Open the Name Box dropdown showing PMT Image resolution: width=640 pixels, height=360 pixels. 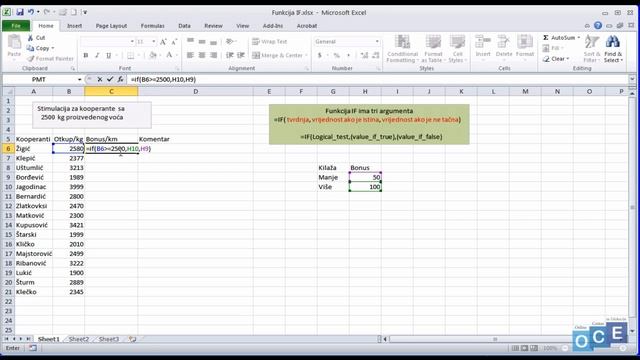click(80, 79)
